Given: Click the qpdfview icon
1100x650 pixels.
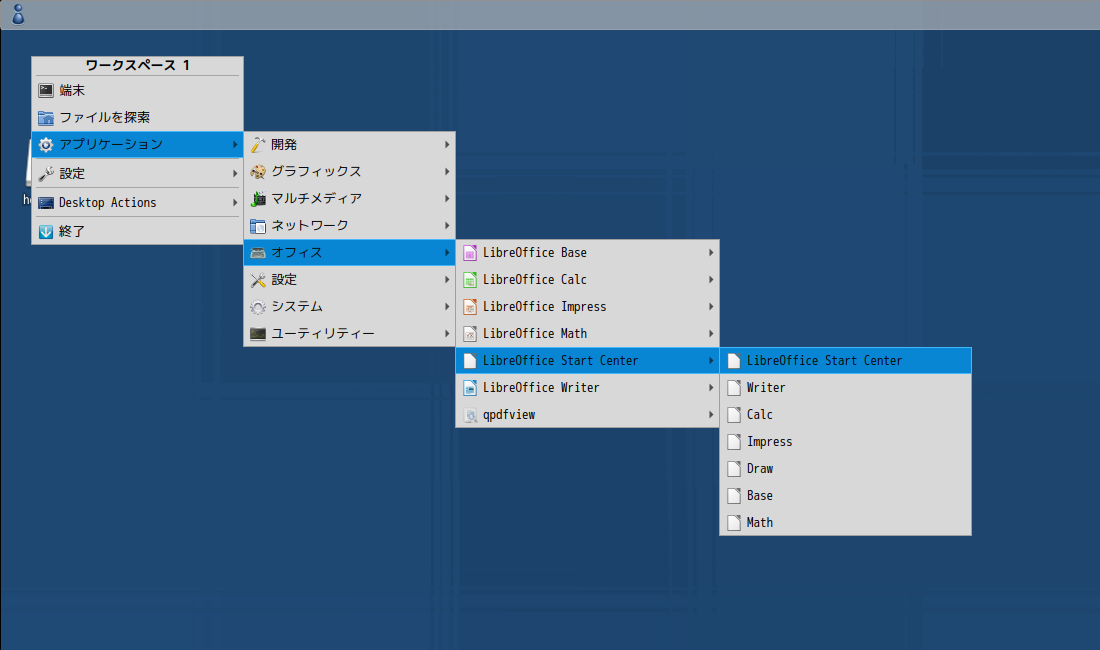Looking at the screenshot, I should (470, 415).
